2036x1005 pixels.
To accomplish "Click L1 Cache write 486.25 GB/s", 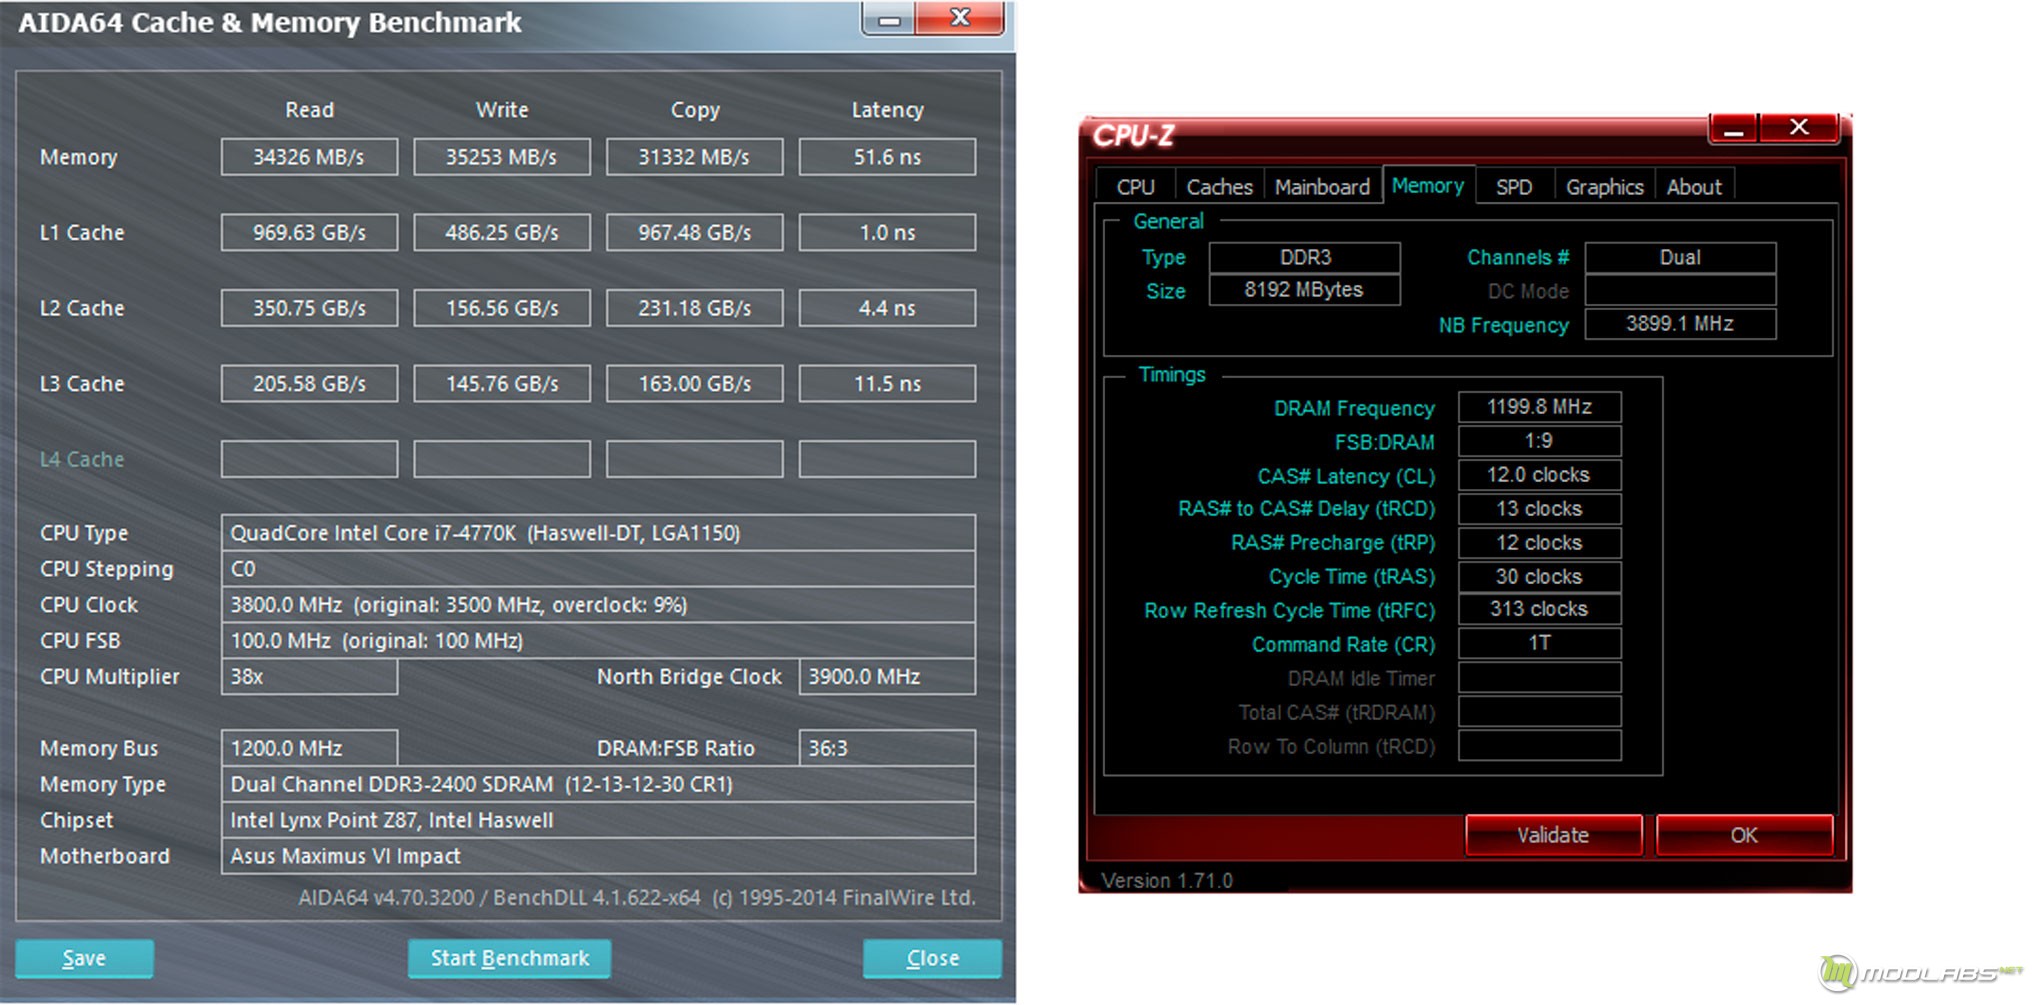I will point(502,232).
